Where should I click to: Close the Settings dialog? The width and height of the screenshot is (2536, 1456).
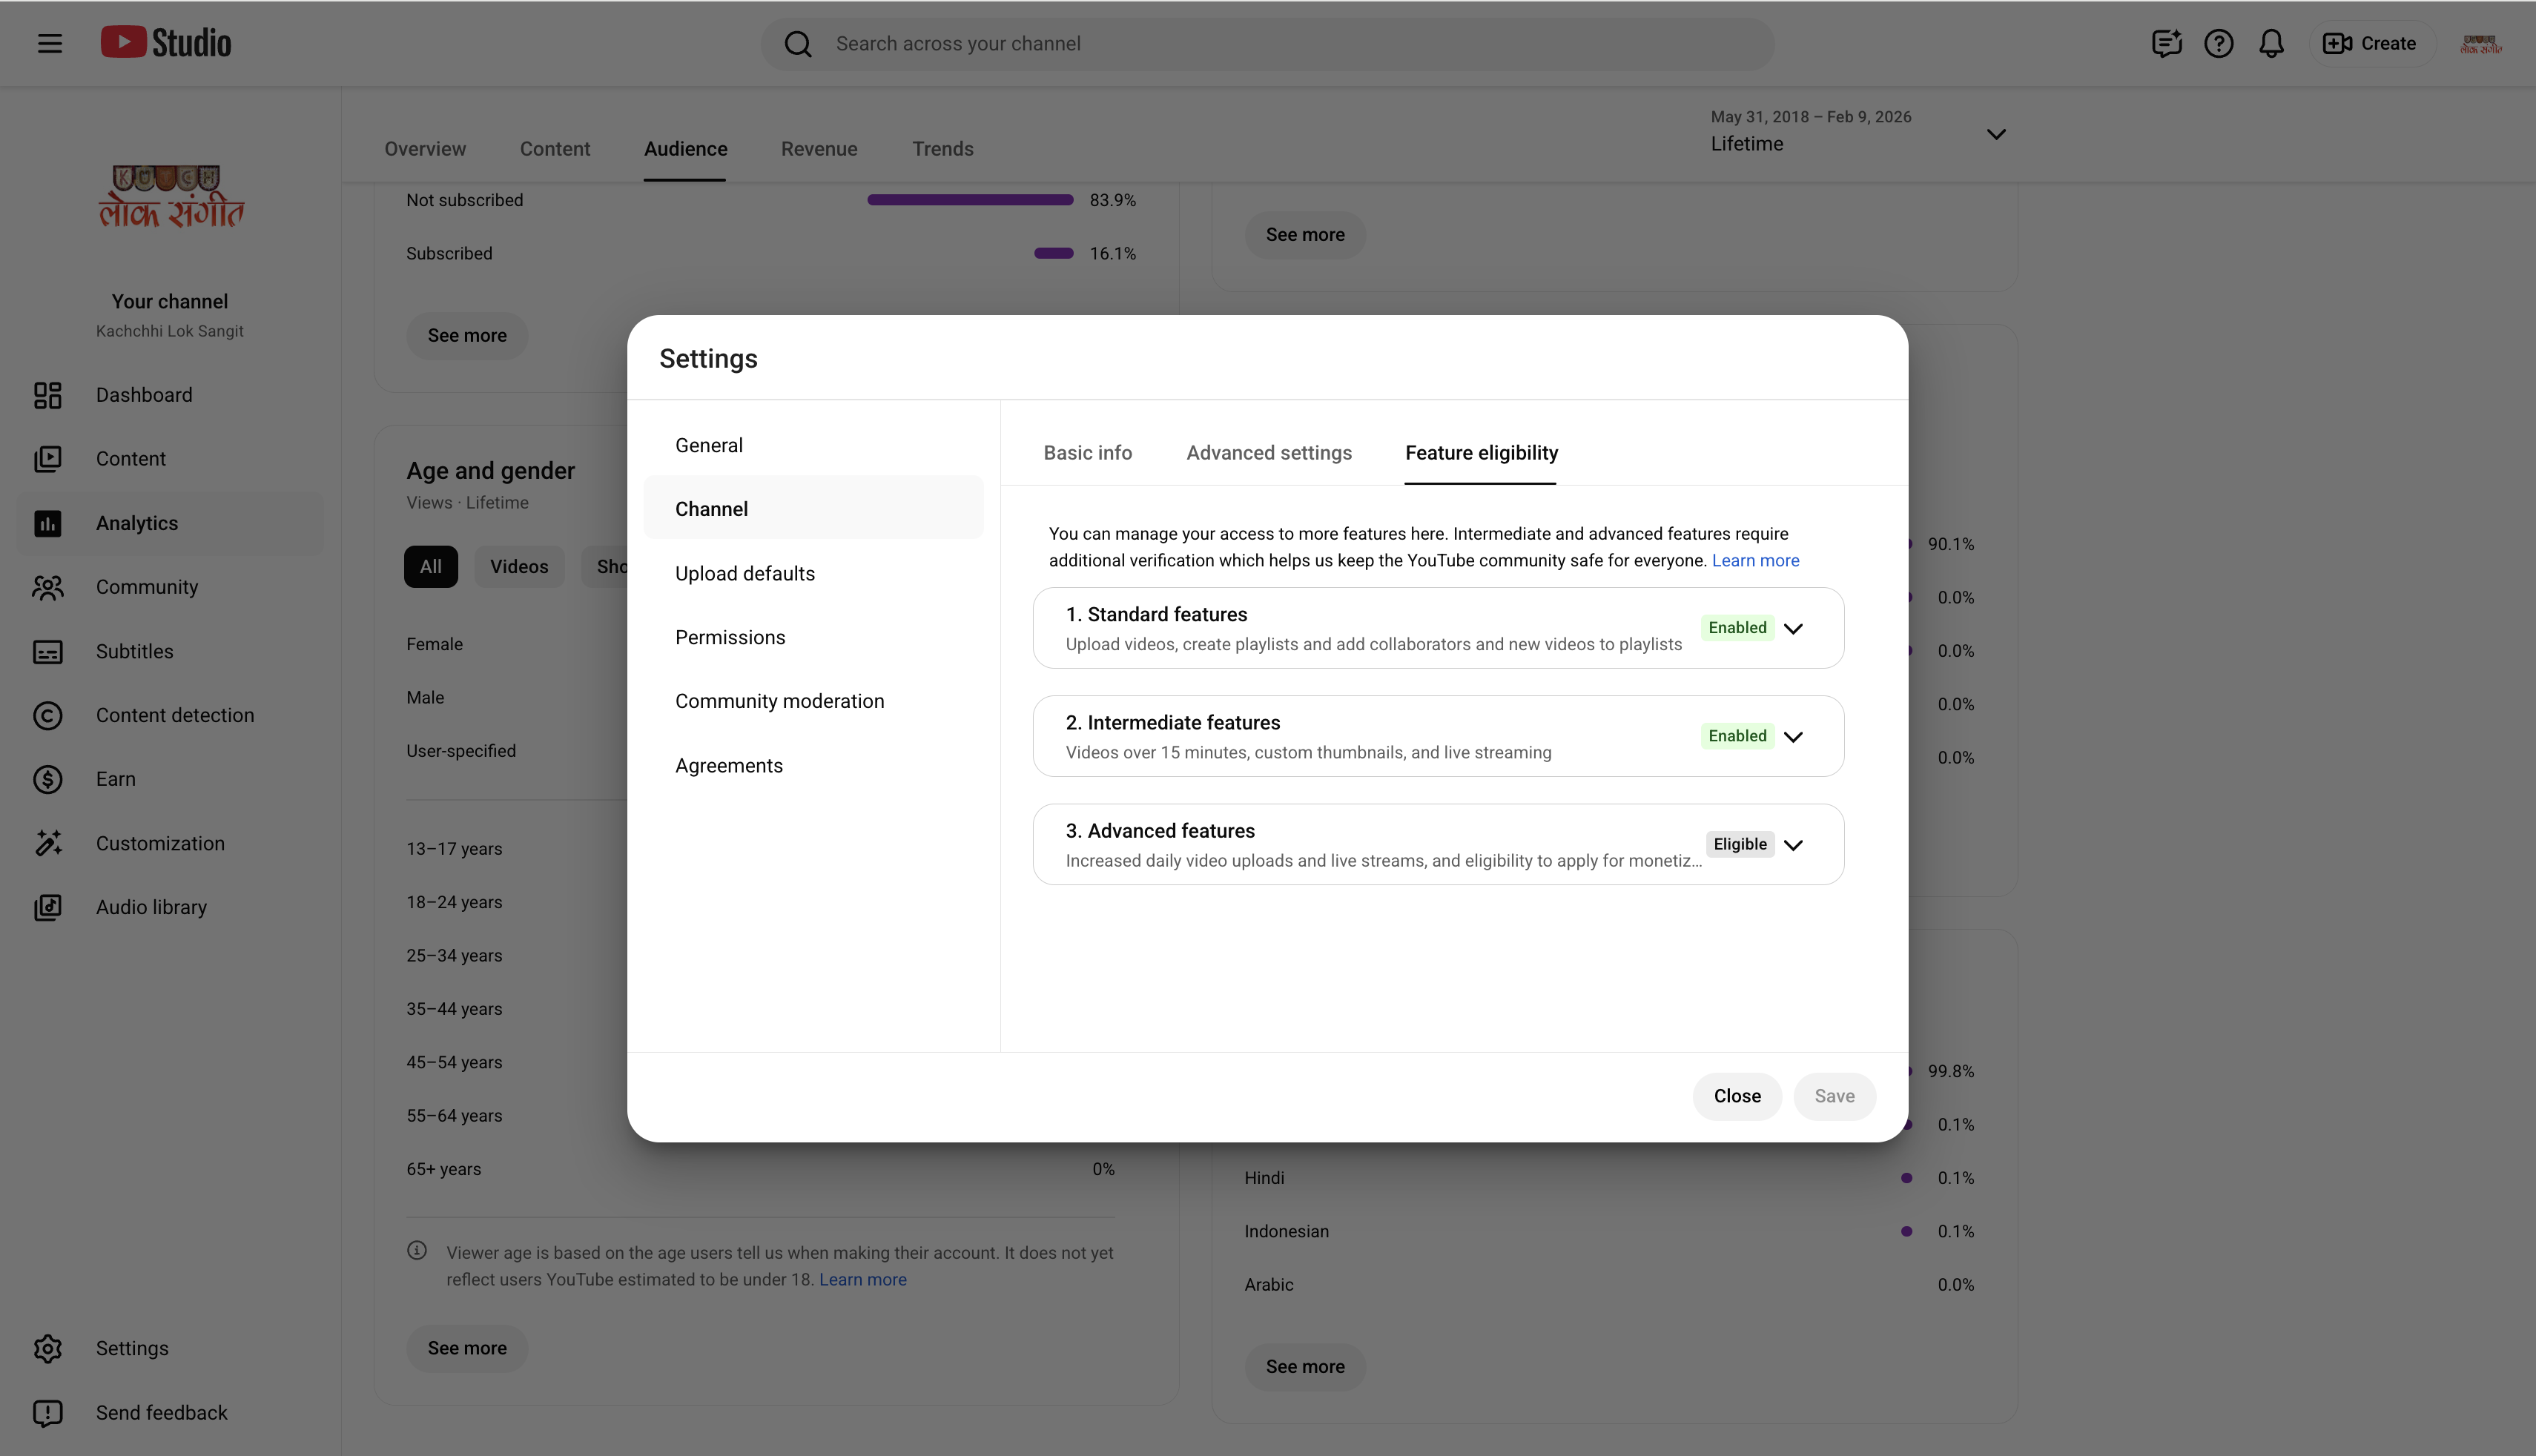pos(1737,1096)
